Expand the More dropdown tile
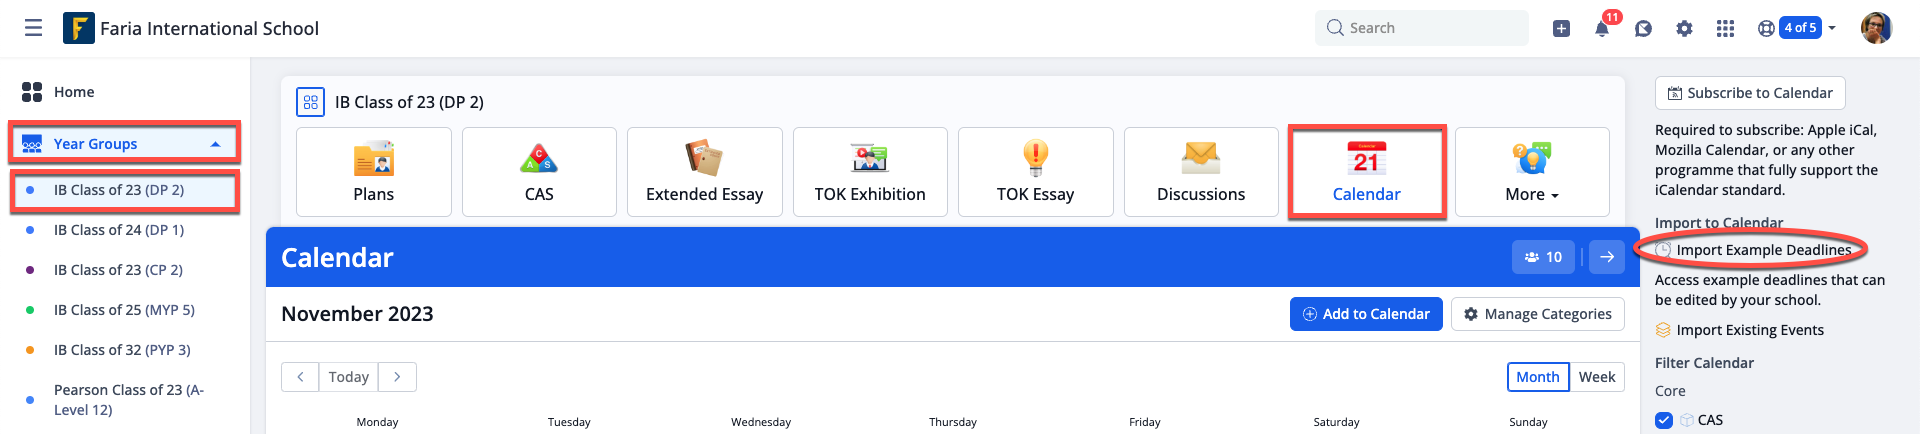1920x434 pixels. click(x=1532, y=172)
